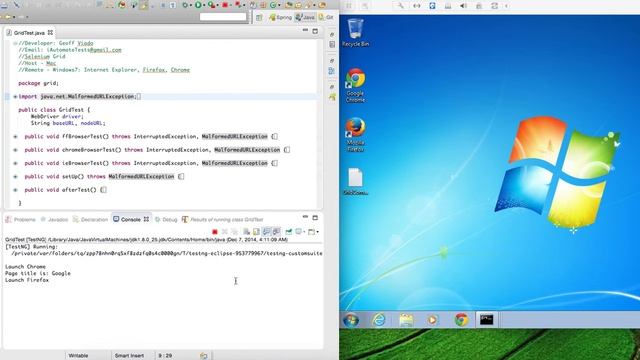Click 'Smart Insert' in the status bar
Screen dimensions: 640x360
click(129, 356)
